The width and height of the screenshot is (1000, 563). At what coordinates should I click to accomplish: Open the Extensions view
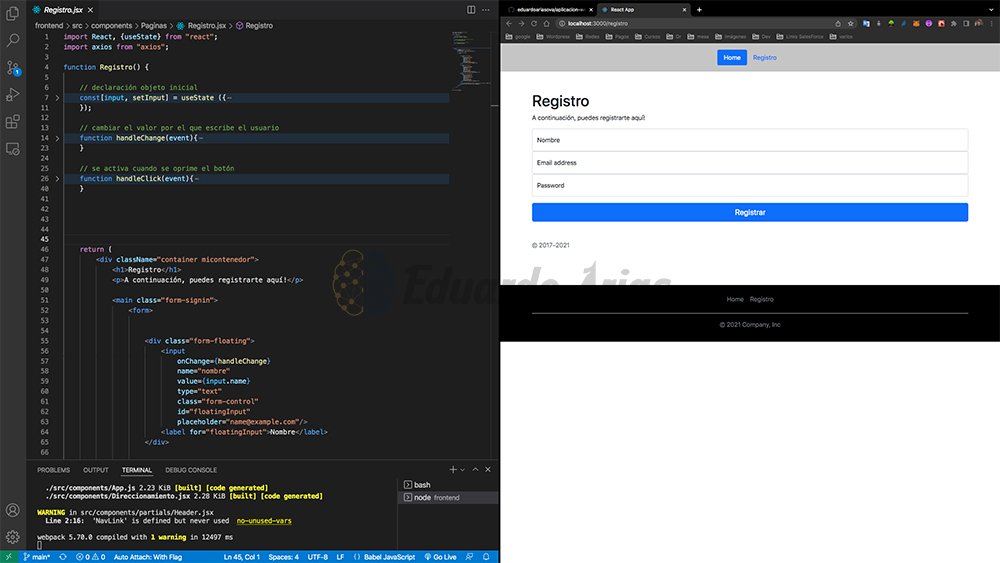point(12,122)
